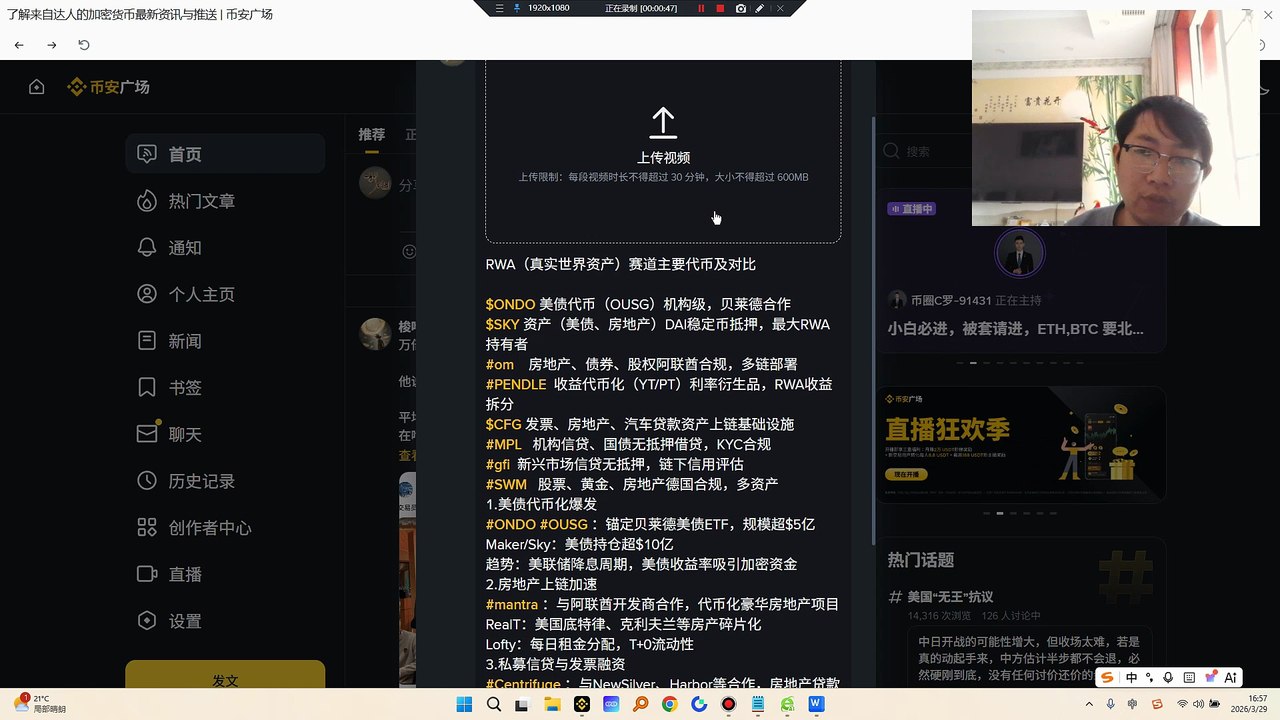Click the $CFG token tag
The height and width of the screenshot is (720, 1280).
coord(504,424)
